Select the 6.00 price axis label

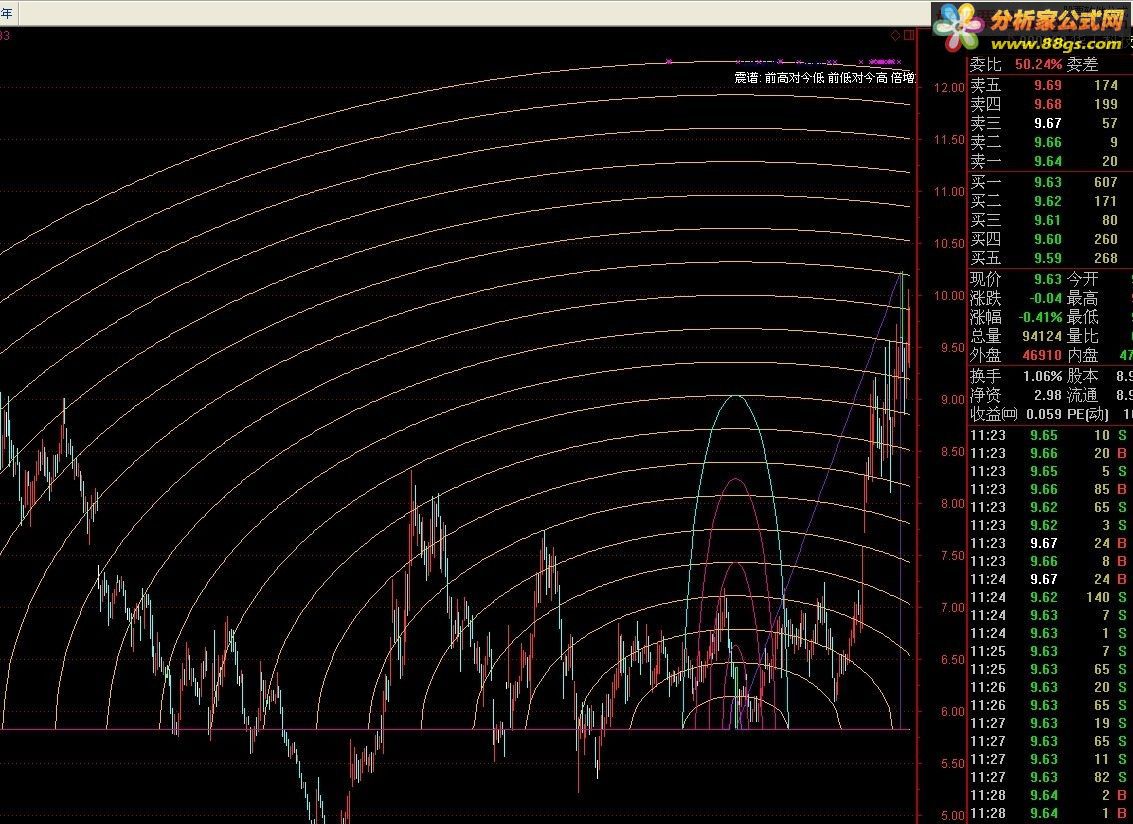pos(952,712)
